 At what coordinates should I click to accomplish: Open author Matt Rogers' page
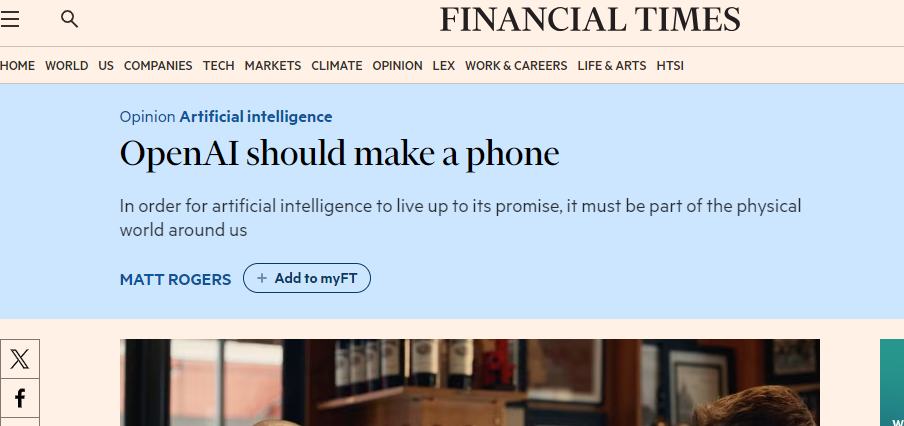(x=175, y=279)
